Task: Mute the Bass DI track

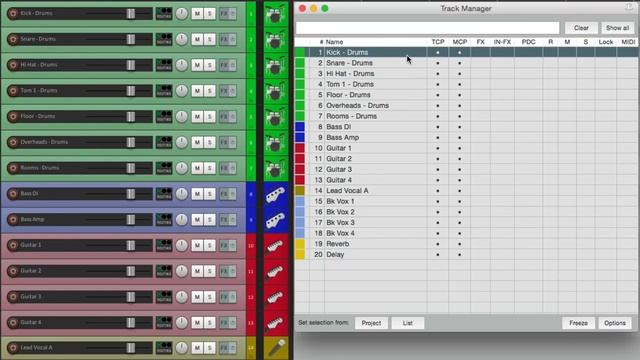Action: tap(197, 194)
